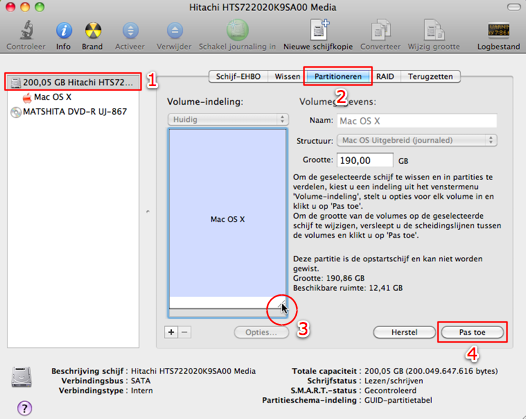Click the Controleer microscope icon
Image resolution: width=526 pixels, height=419 pixels.
point(26,30)
